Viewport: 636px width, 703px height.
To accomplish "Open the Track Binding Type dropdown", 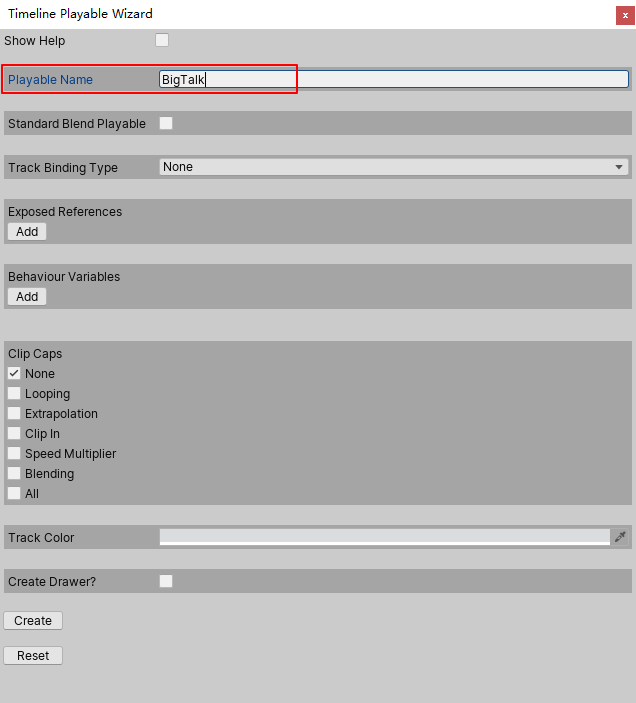I will click(x=394, y=167).
